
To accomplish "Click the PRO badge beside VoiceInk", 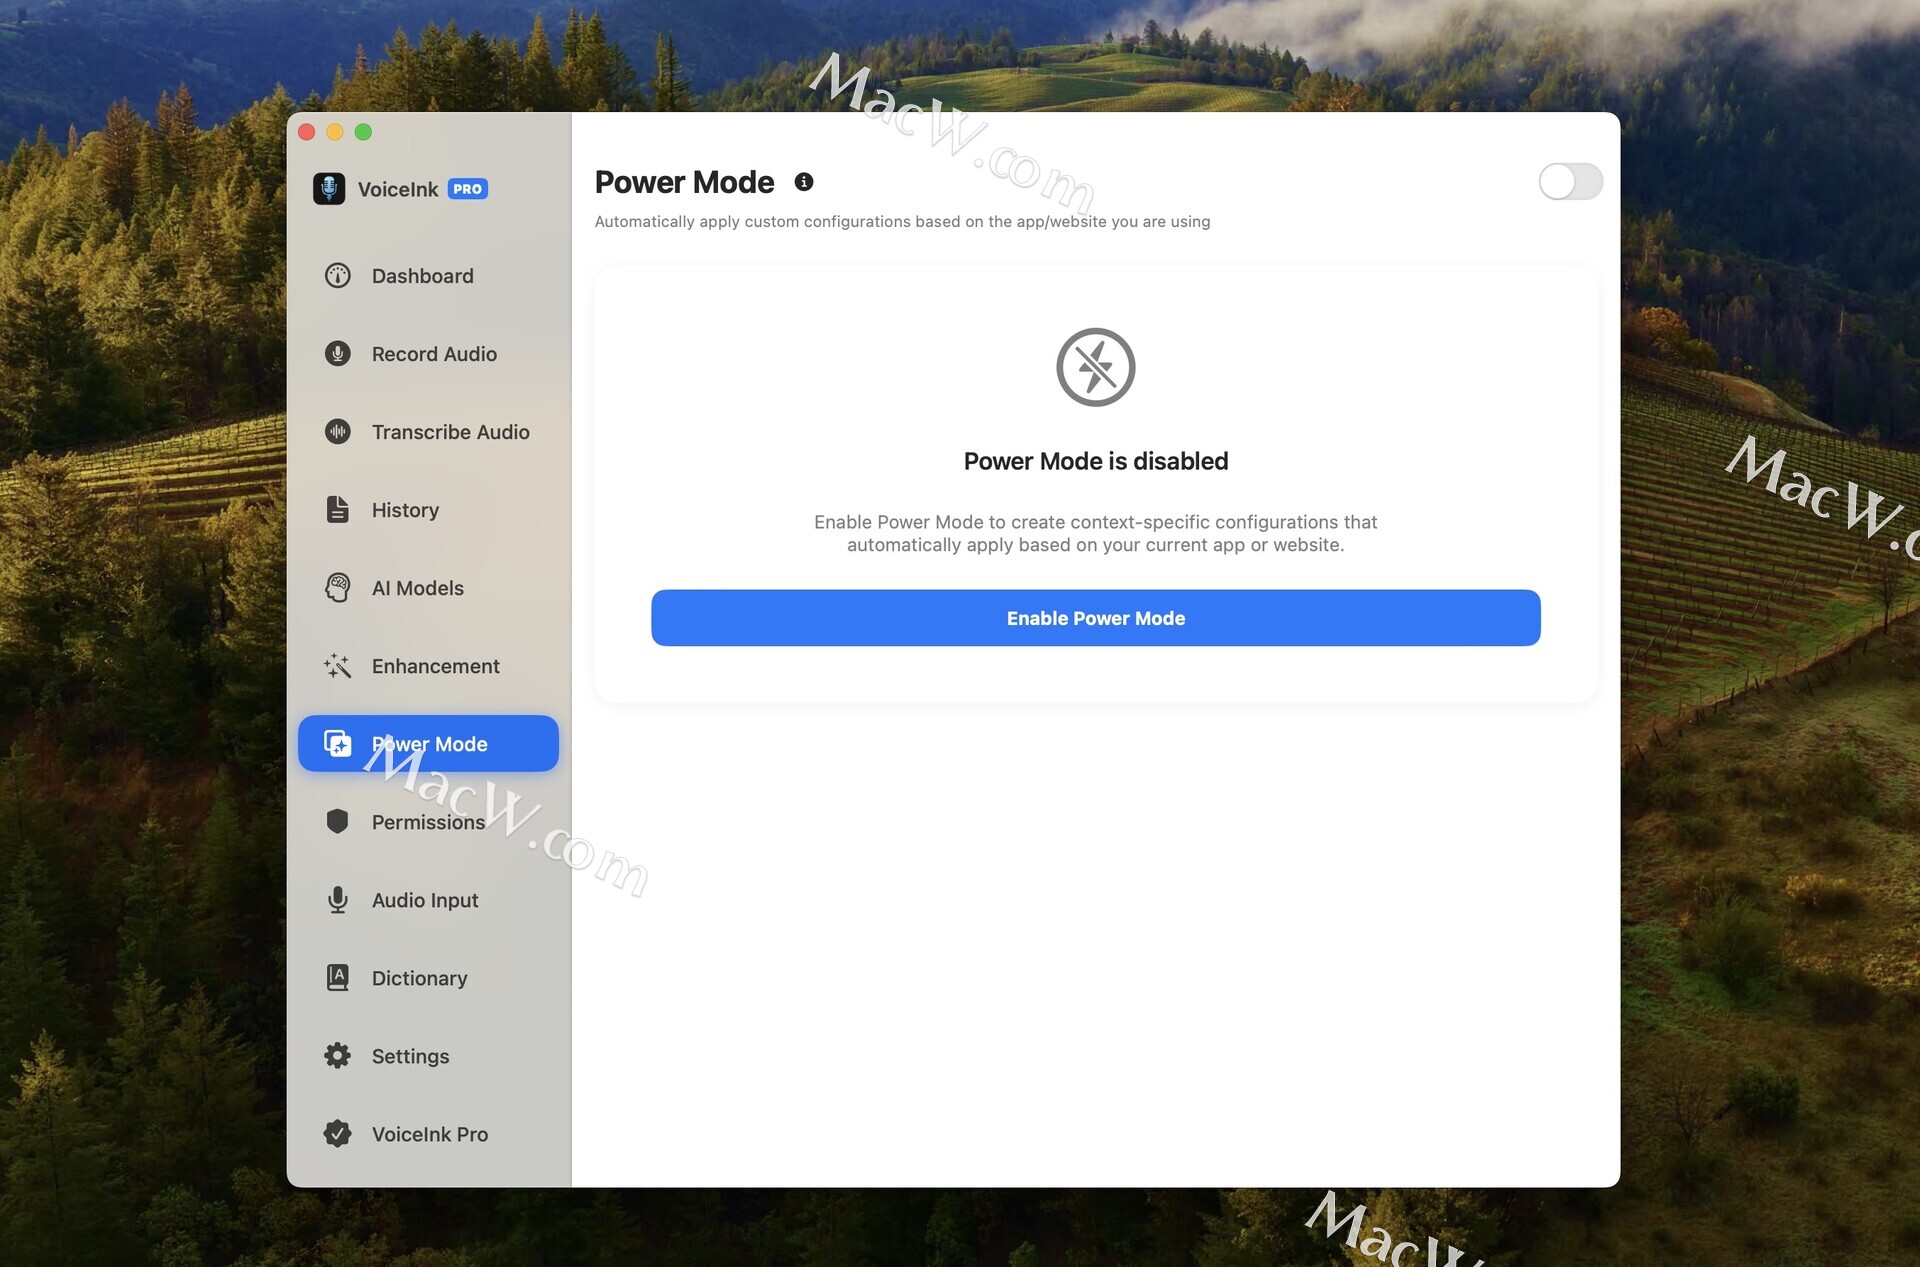I will click(467, 189).
